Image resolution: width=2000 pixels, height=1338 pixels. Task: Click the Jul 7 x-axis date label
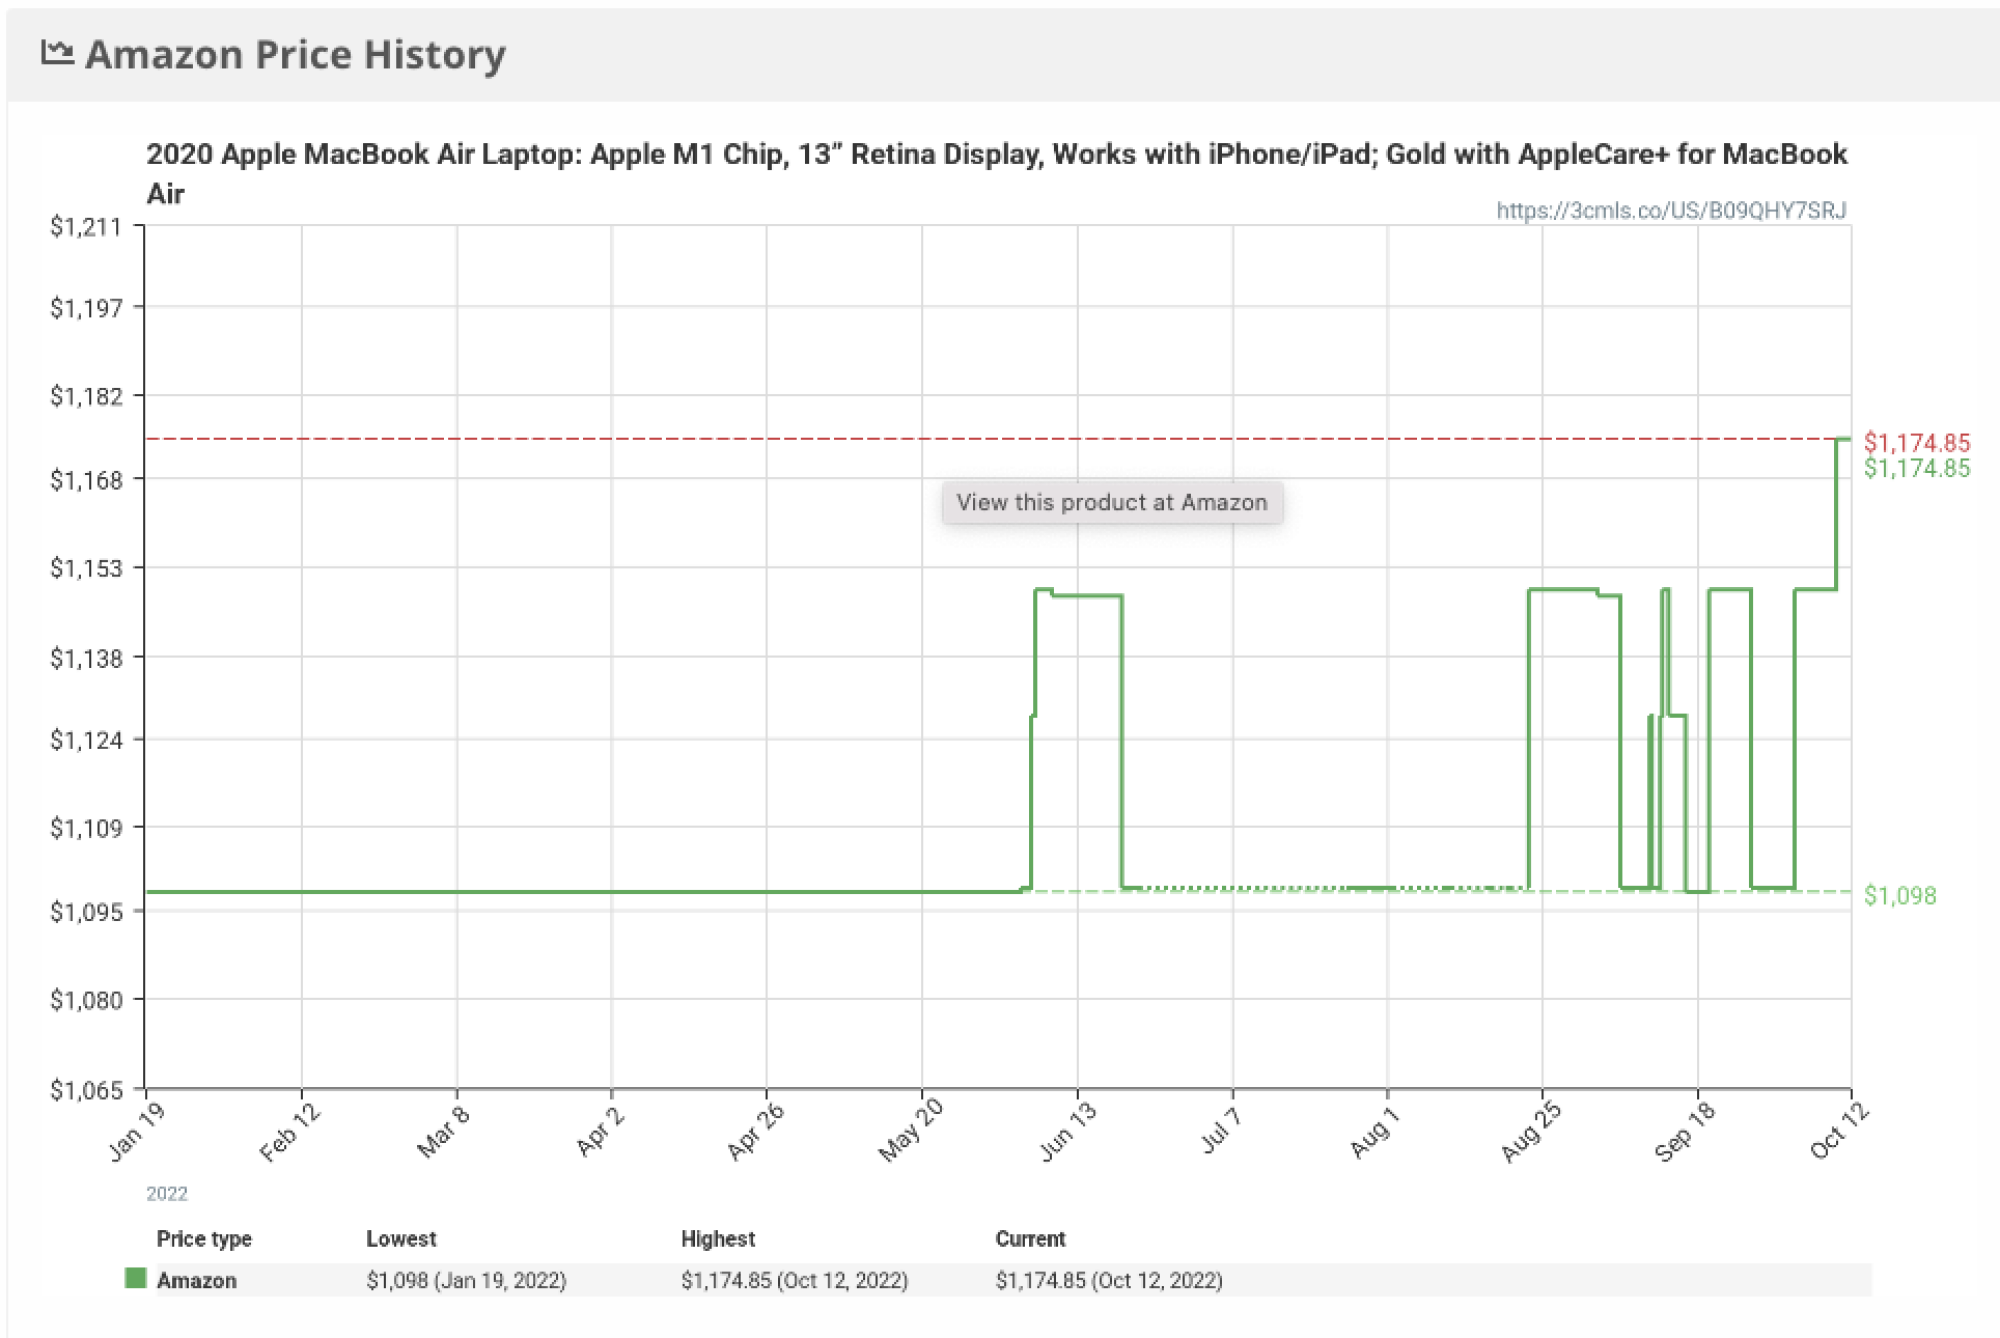click(x=1220, y=1131)
